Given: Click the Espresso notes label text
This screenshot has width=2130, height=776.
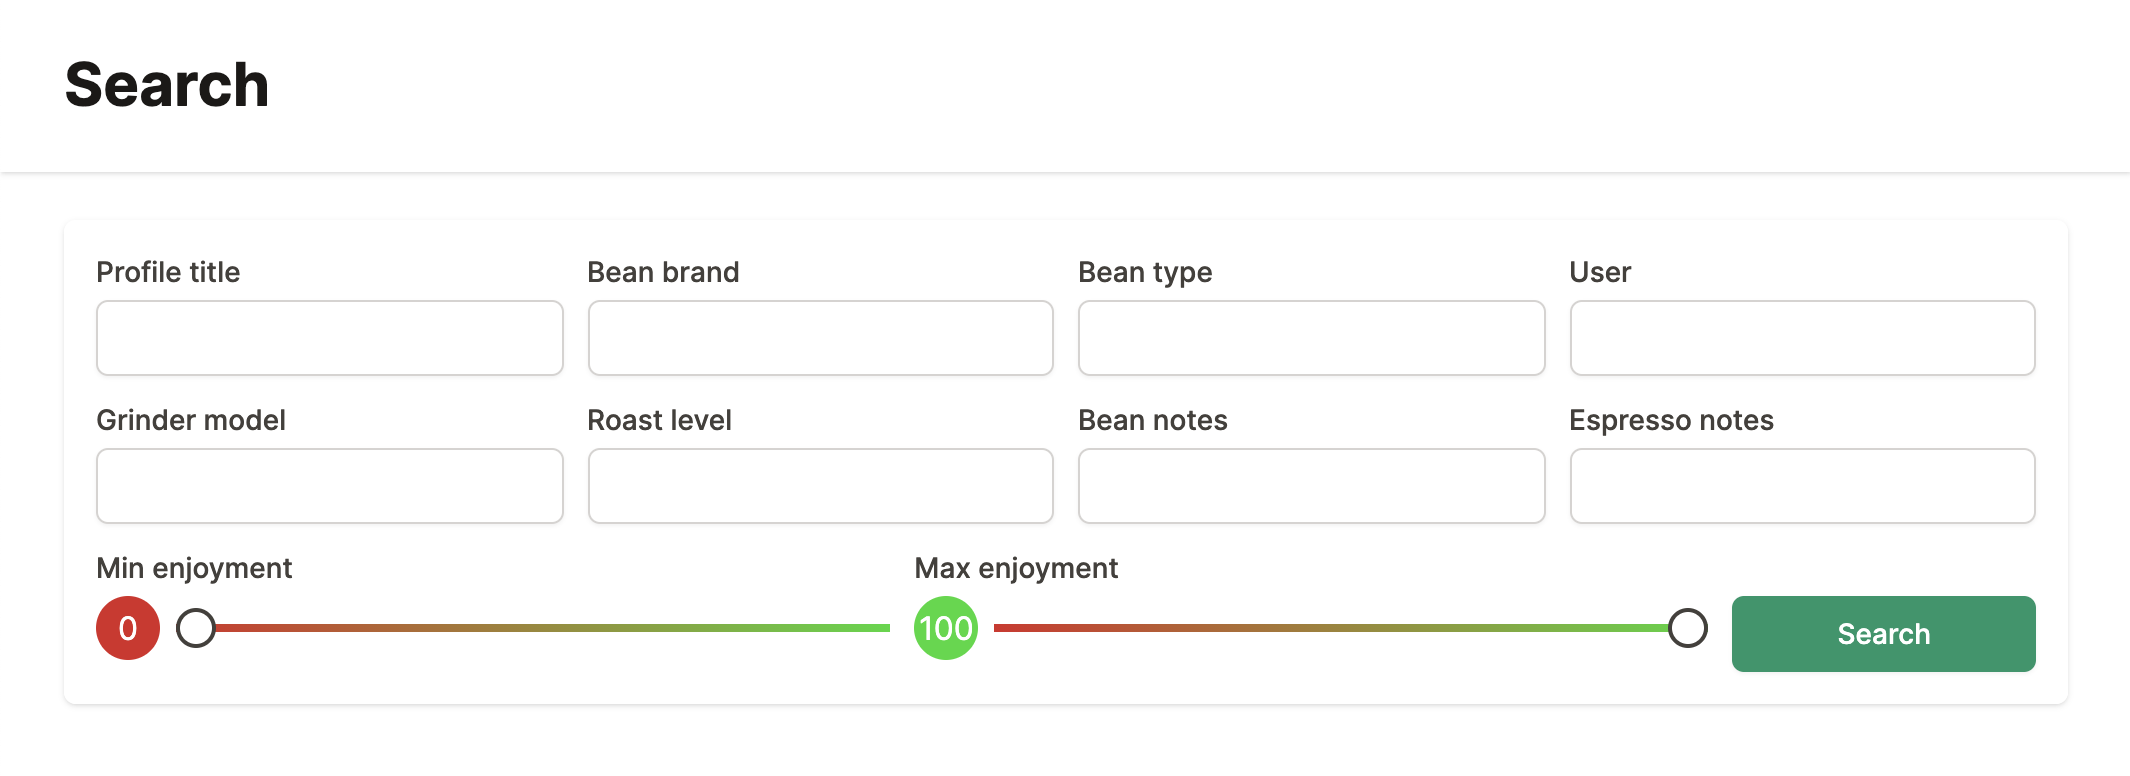Looking at the screenshot, I should pos(1671,420).
